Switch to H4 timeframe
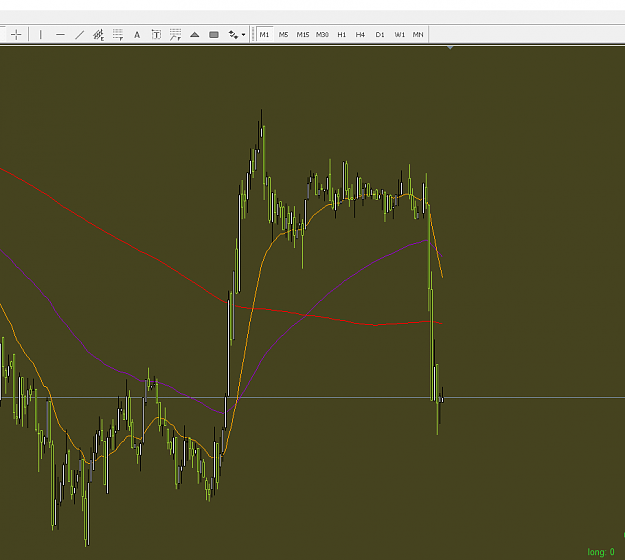The image size is (625, 560). pos(360,35)
